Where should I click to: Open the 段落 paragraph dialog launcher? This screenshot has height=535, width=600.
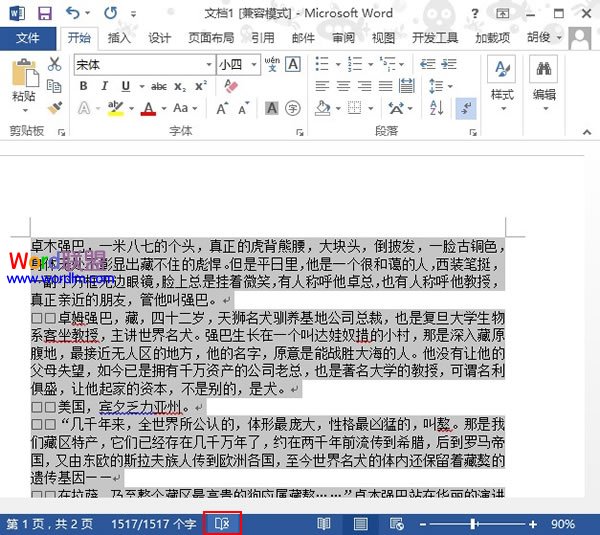(x=473, y=132)
